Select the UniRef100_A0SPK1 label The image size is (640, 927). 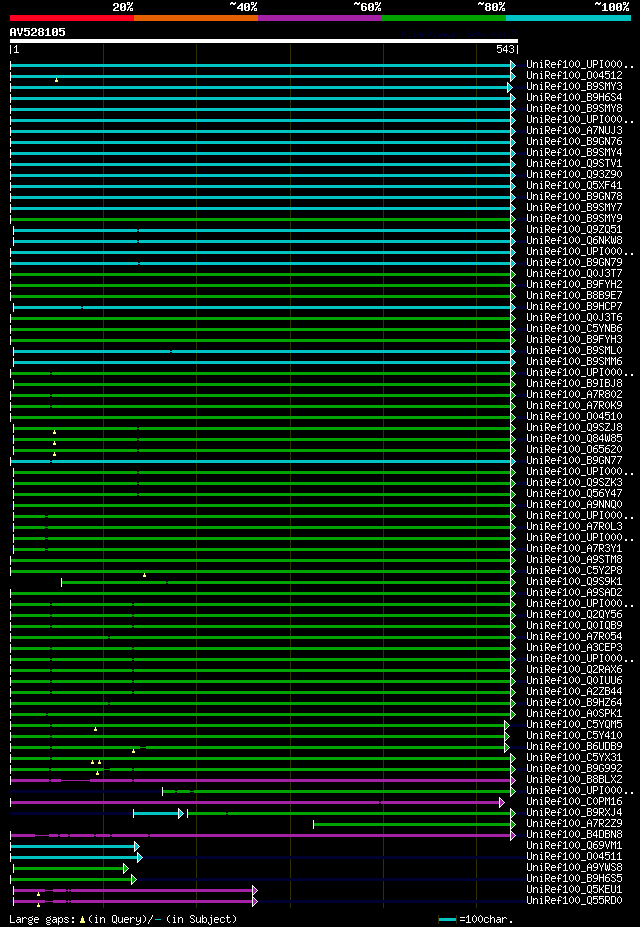(574, 714)
